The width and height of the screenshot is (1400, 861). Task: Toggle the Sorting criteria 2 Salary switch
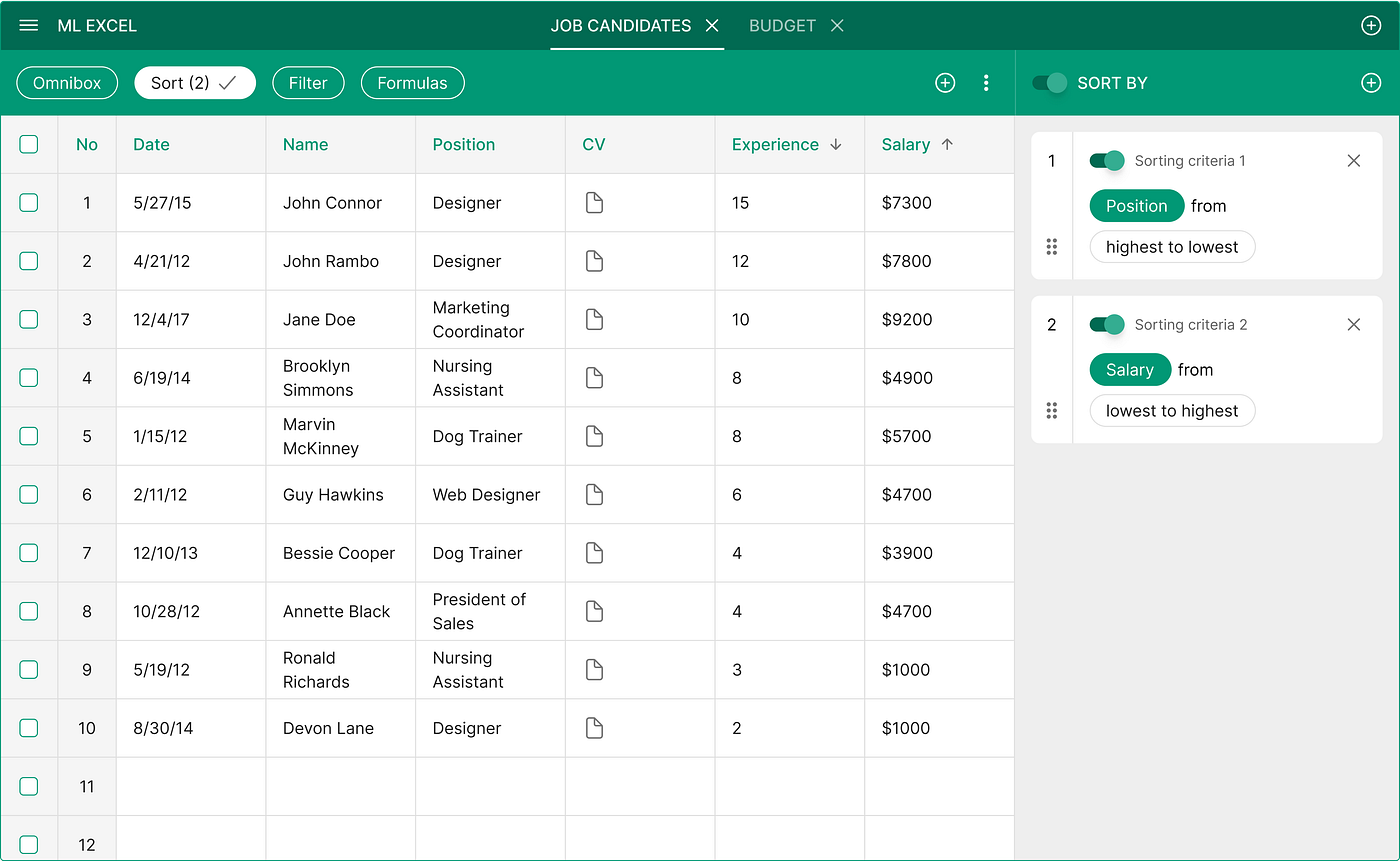coord(1106,324)
